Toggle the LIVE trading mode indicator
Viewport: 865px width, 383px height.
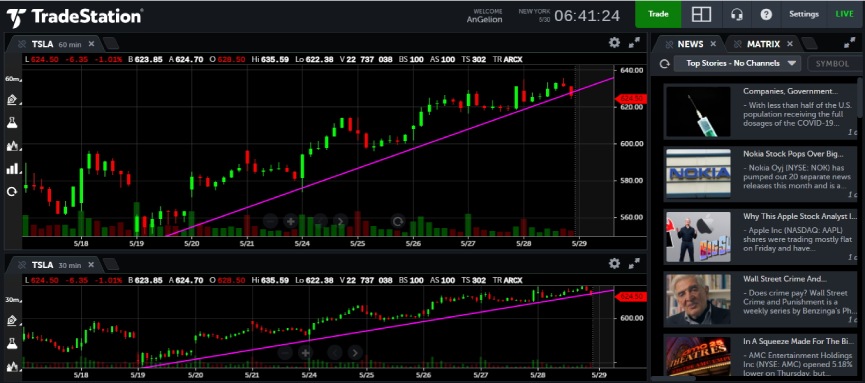[844, 14]
